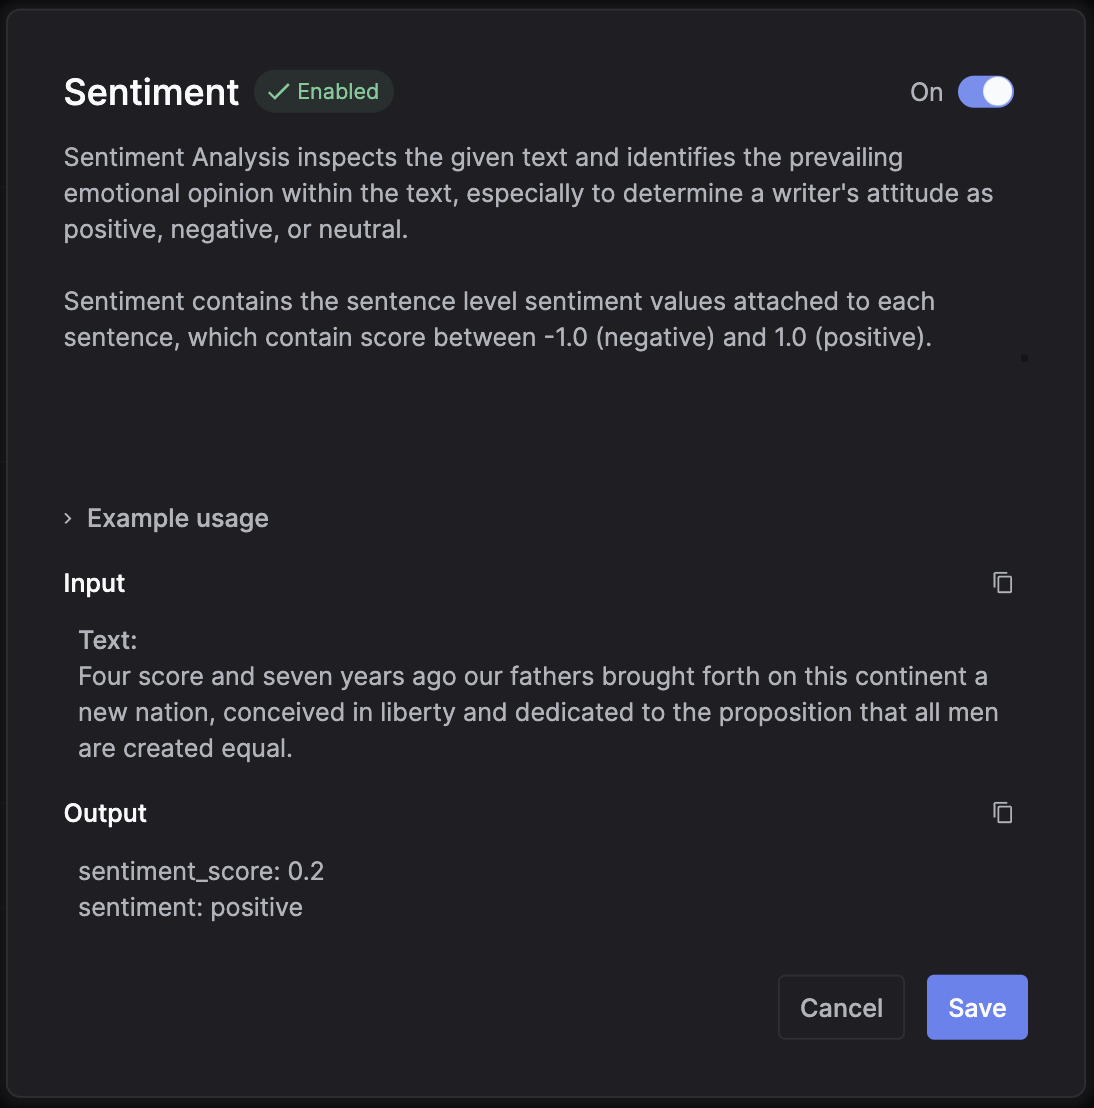Expand the Example usage chevron arrow
The height and width of the screenshot is (1108, 1094).
(68, 518)
